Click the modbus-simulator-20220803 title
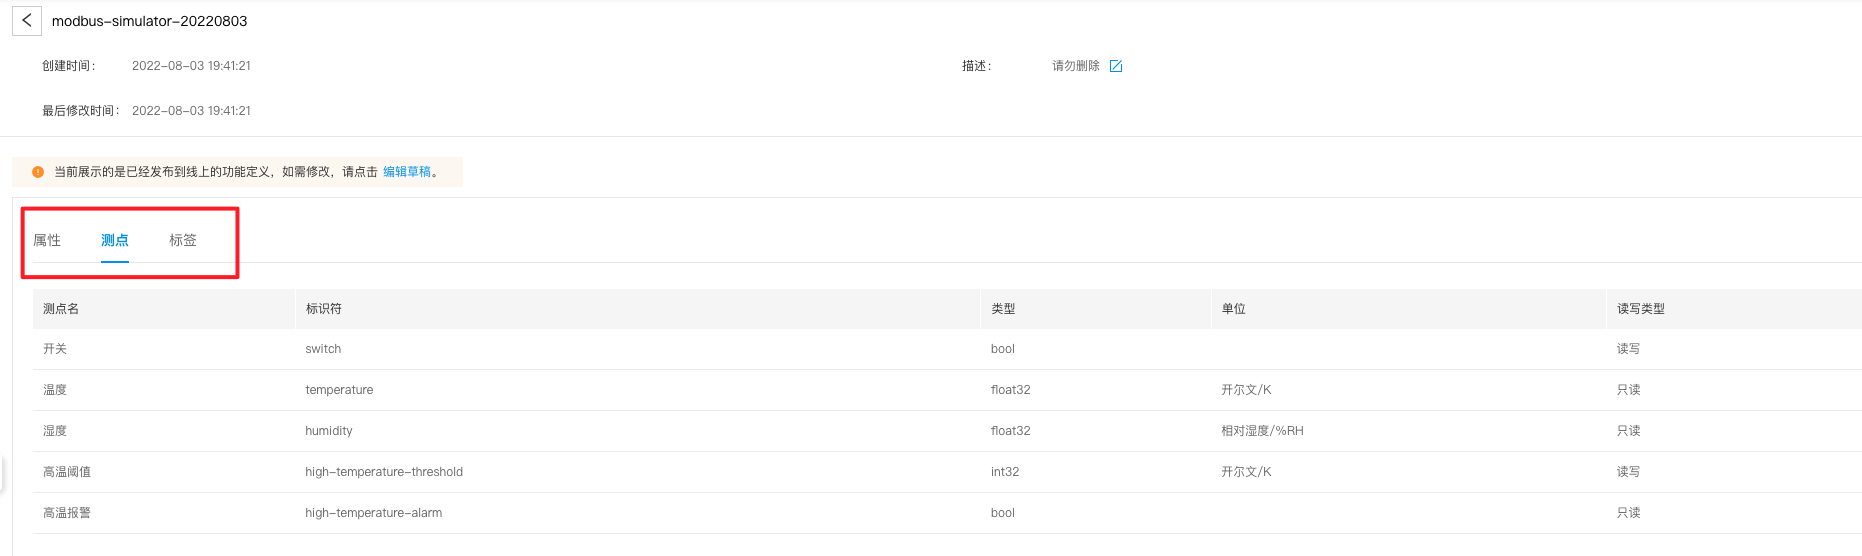The width and height of the screenshot is (1862, 556). tap(150, 21)
